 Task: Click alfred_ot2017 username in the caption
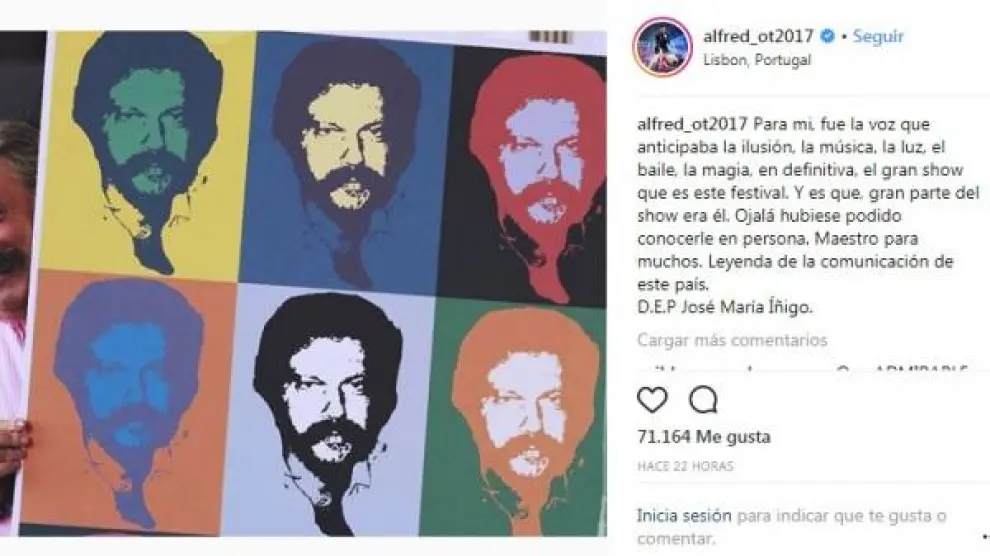[693, 124]
